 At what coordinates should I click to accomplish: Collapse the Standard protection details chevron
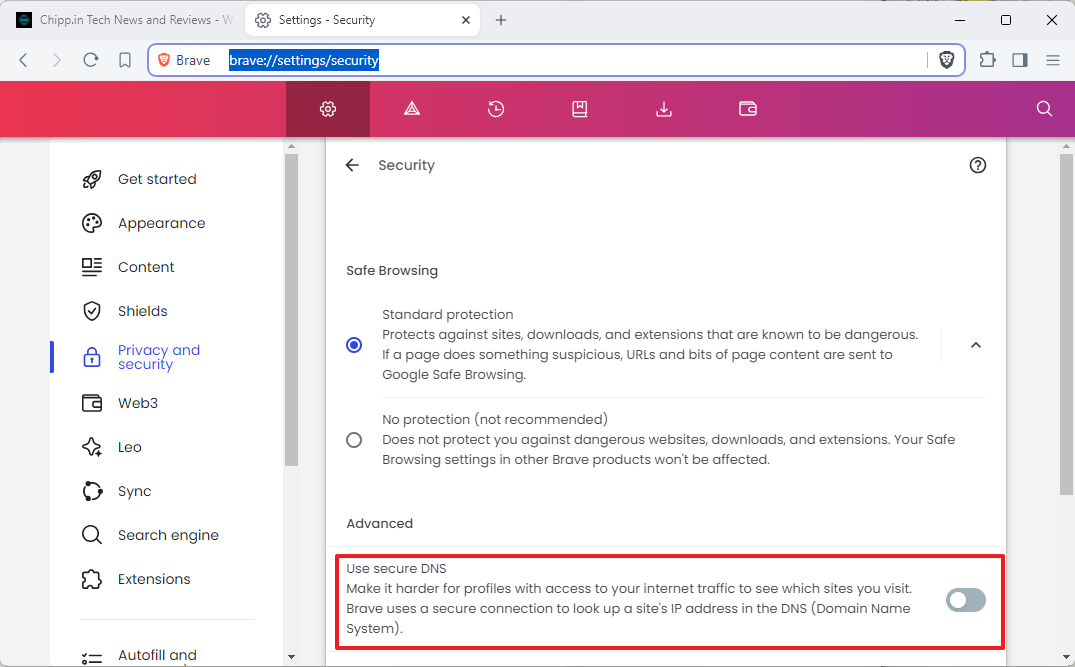click(976, 345)
